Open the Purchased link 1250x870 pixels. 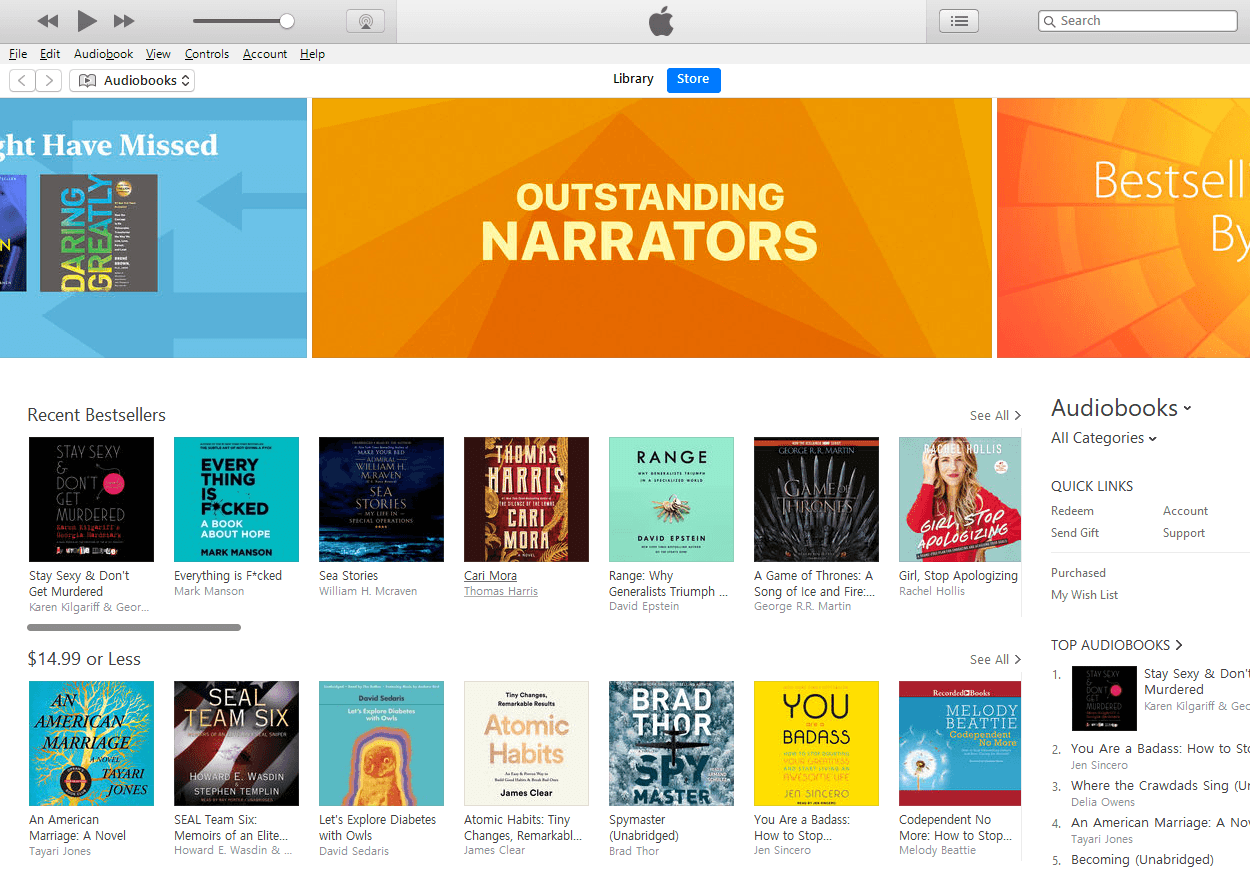click(1078, 573)
